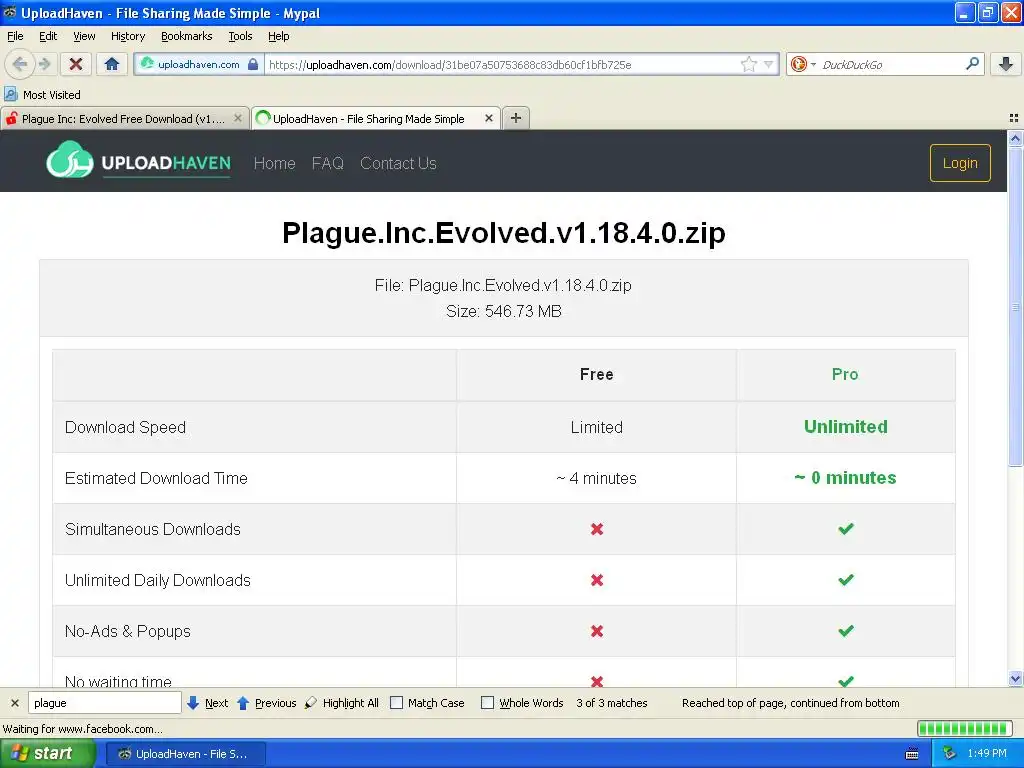Open the URL history dropdown arrow
The width and height of the screenshot is (1024, 768).
click(x=769, y=64)
